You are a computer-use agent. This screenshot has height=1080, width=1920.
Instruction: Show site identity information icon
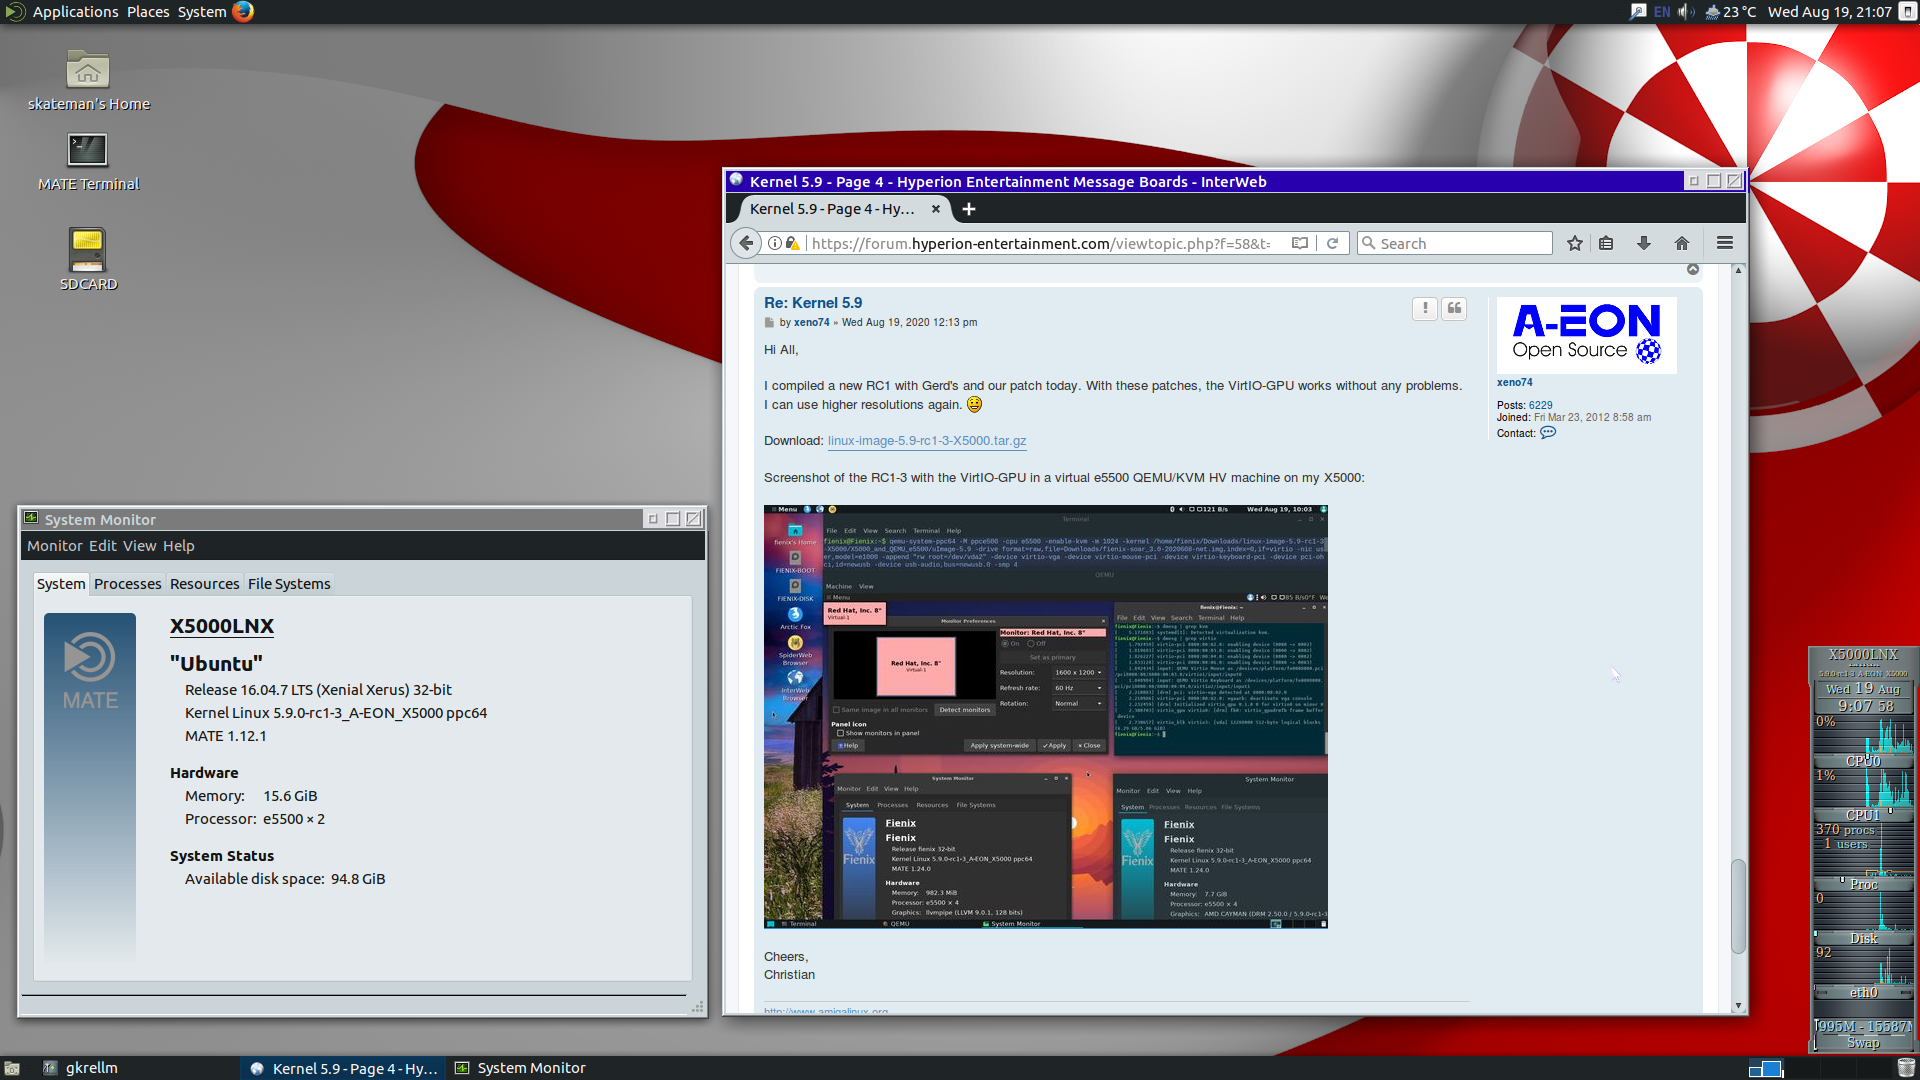click(x=775, y=243)
